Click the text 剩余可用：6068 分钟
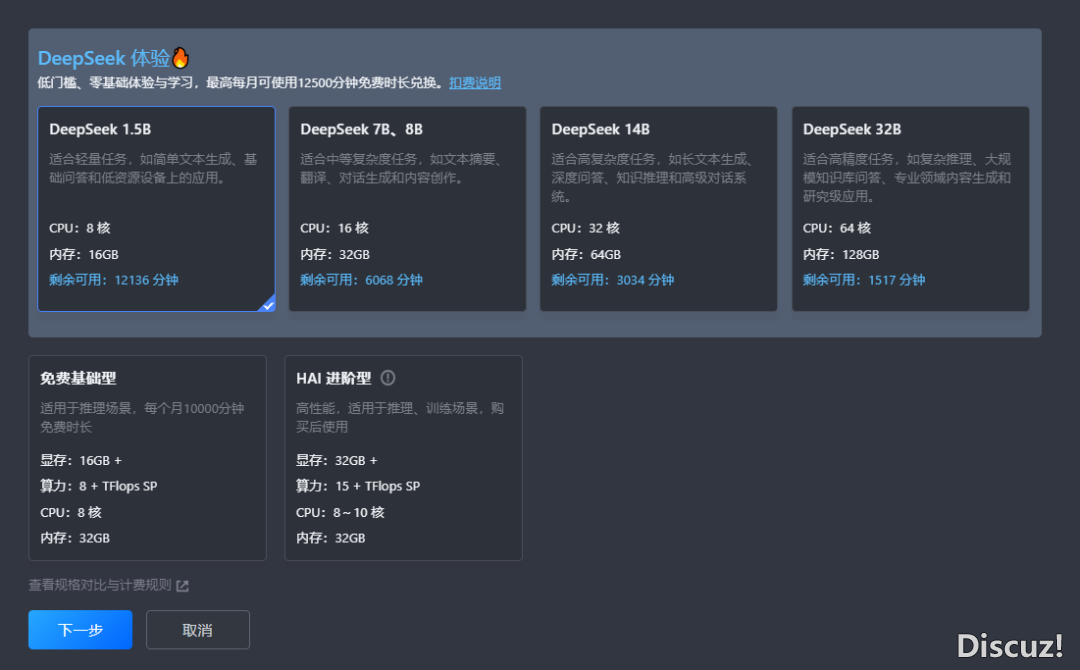Screen dimensions: 1080x670 click(362, 280)
